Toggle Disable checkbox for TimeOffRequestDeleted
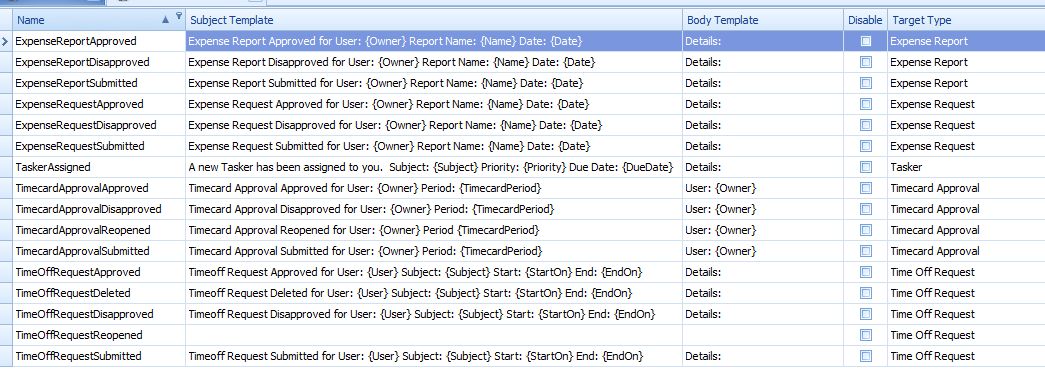Screen dimensions: 1045x373 [865, 293]
